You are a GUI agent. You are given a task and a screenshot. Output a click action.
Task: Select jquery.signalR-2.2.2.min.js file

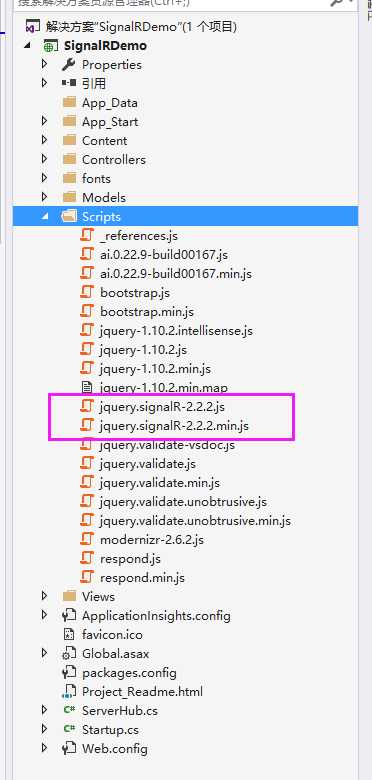(x=174, y=426)
